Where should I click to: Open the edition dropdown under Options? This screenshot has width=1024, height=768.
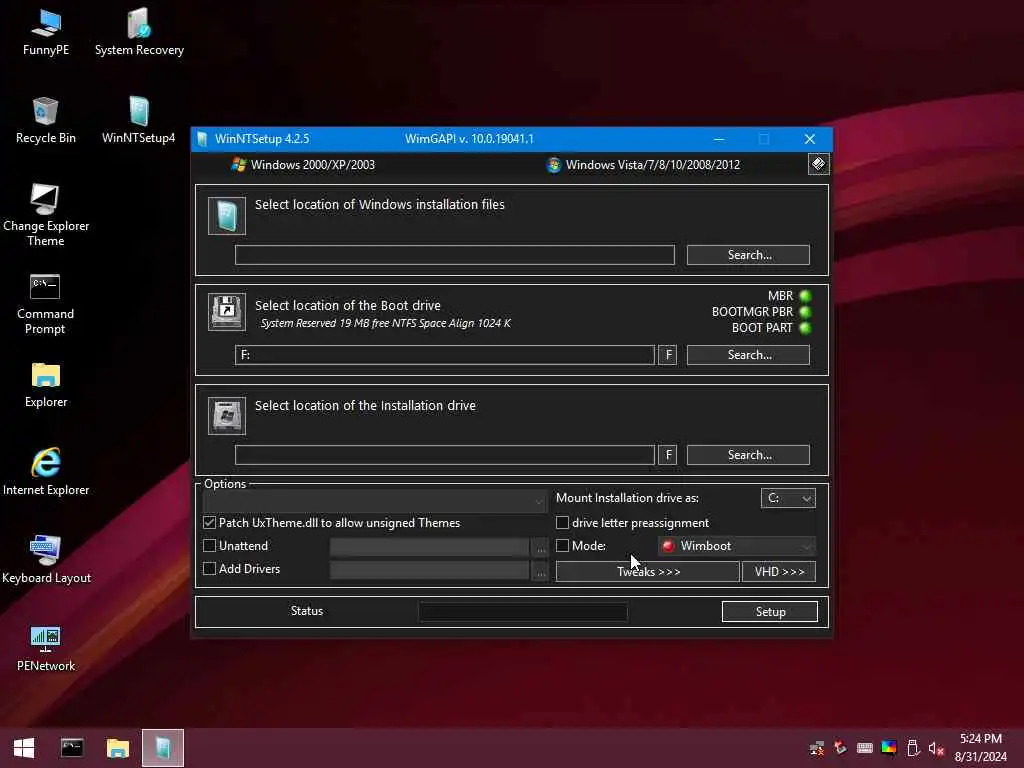[x=375, y=501]
